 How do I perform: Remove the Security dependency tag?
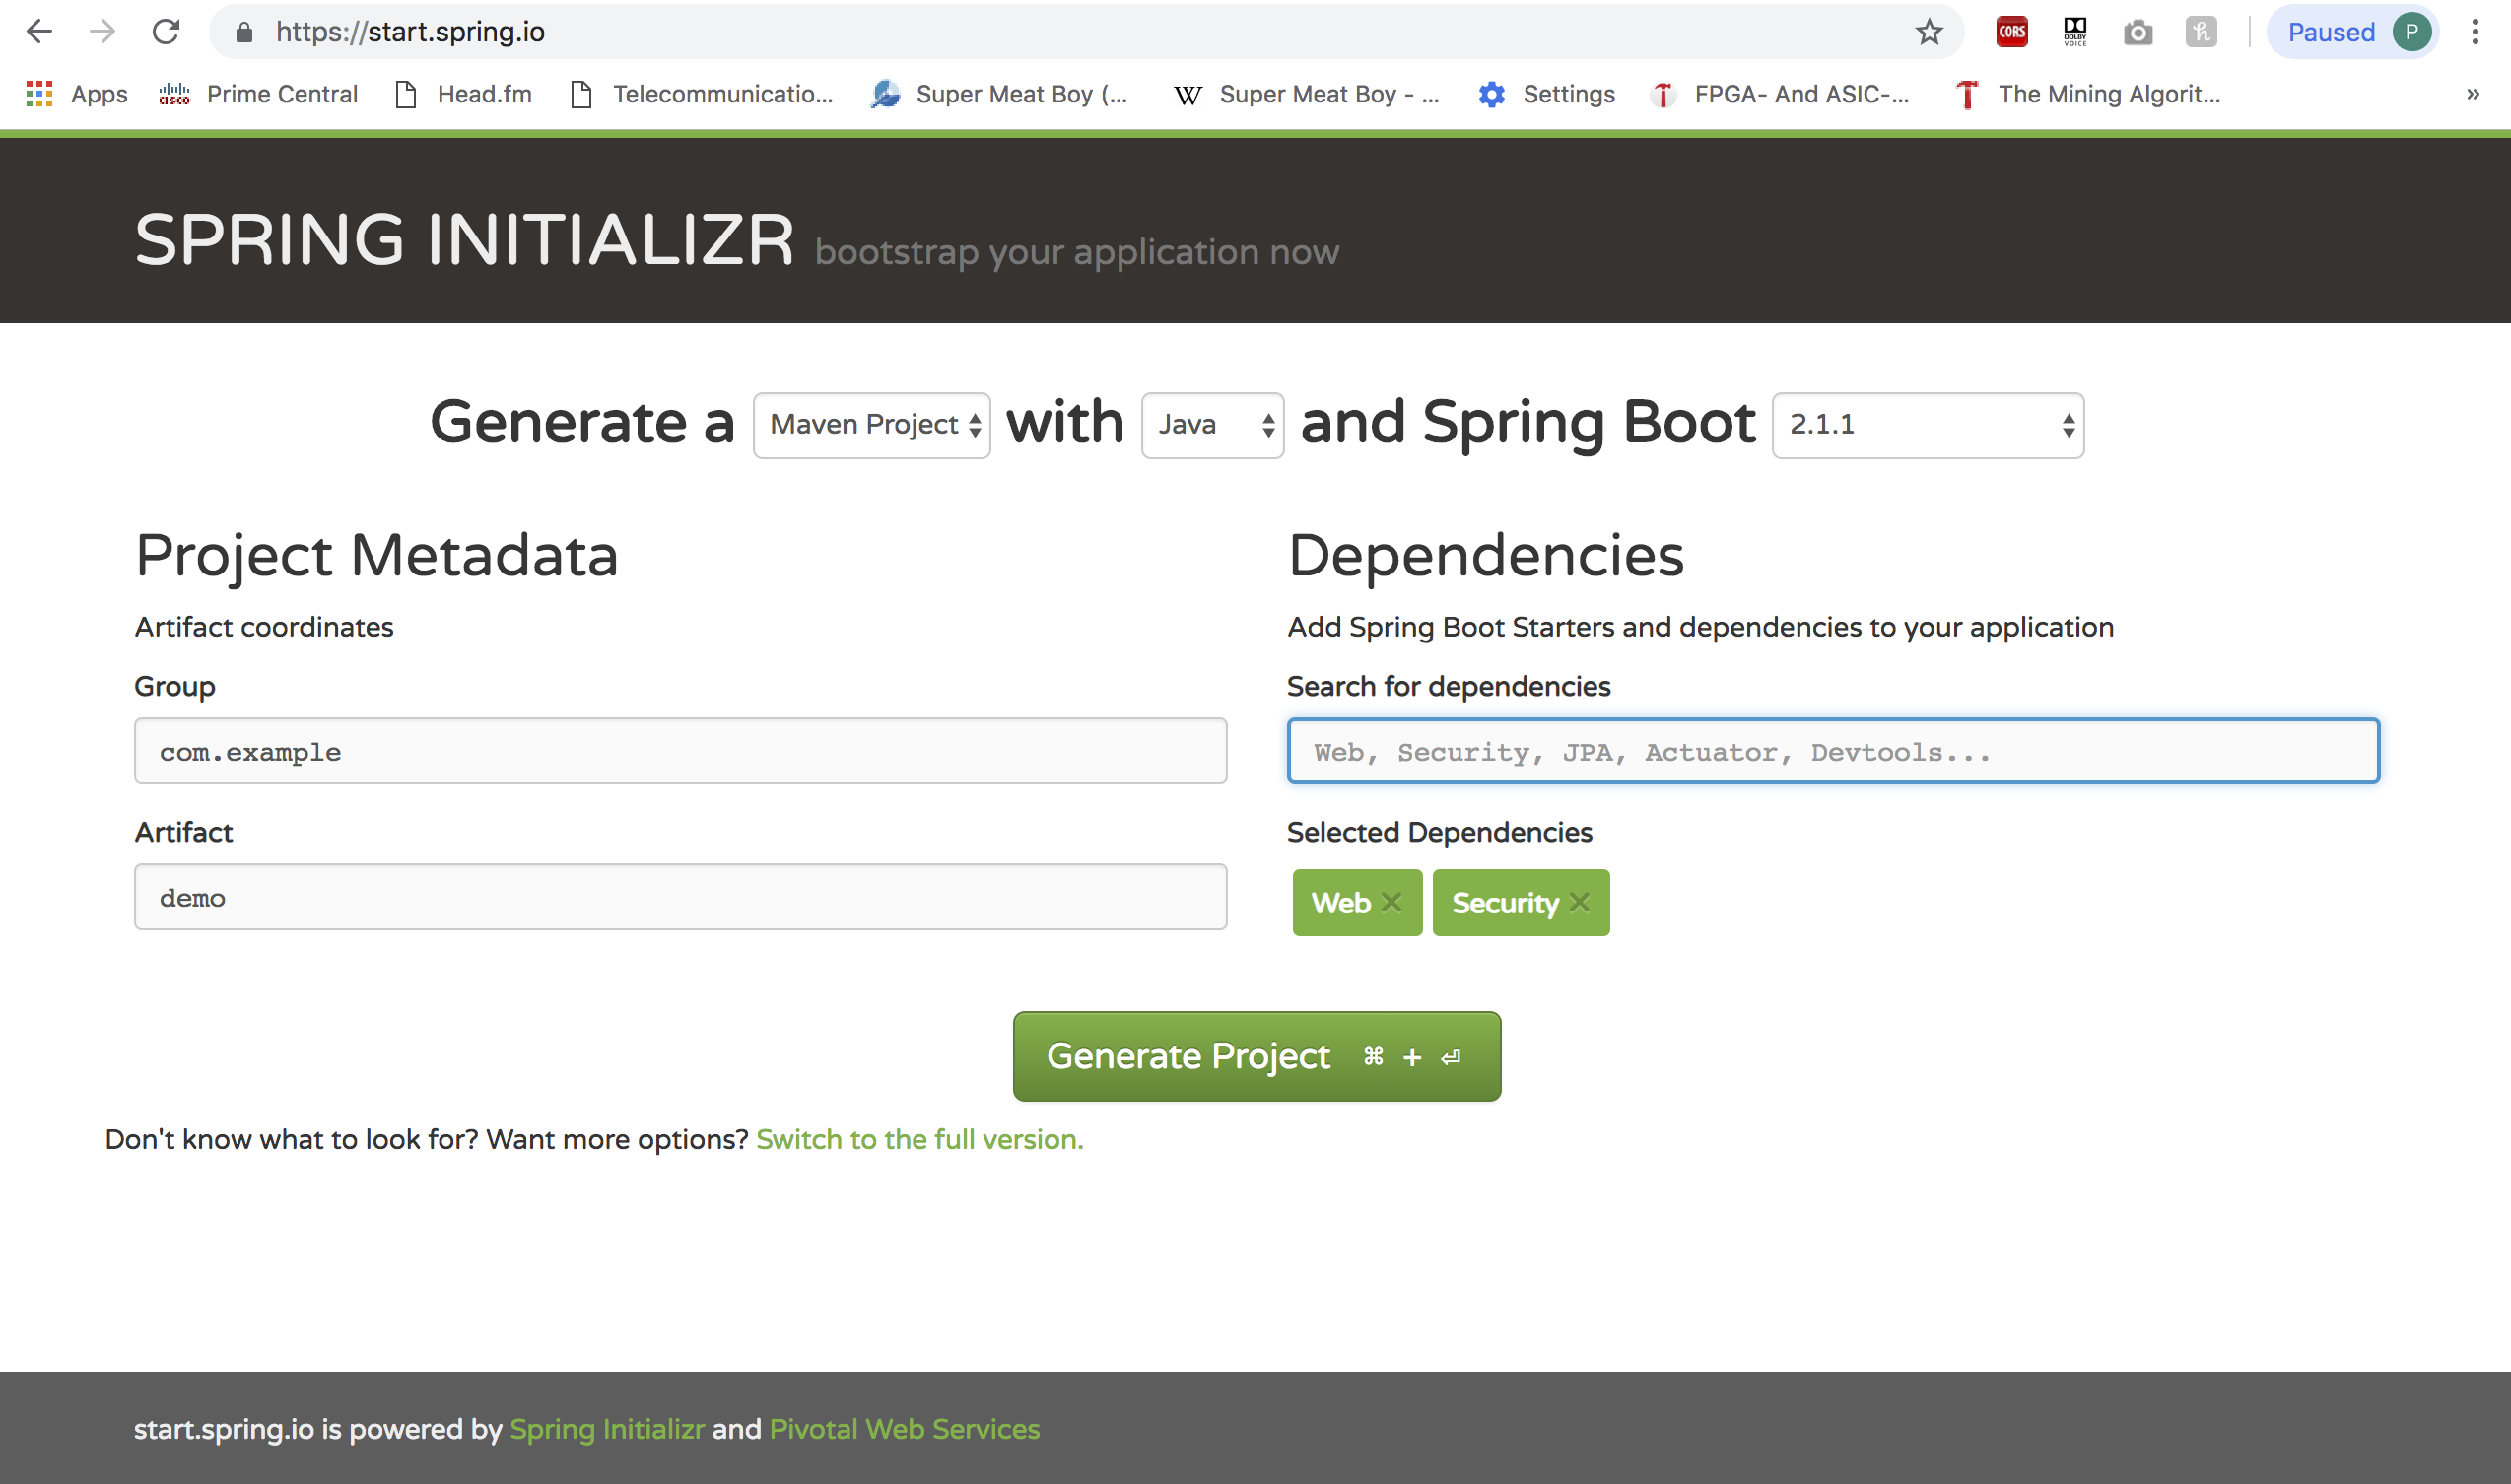point(1582,901)
